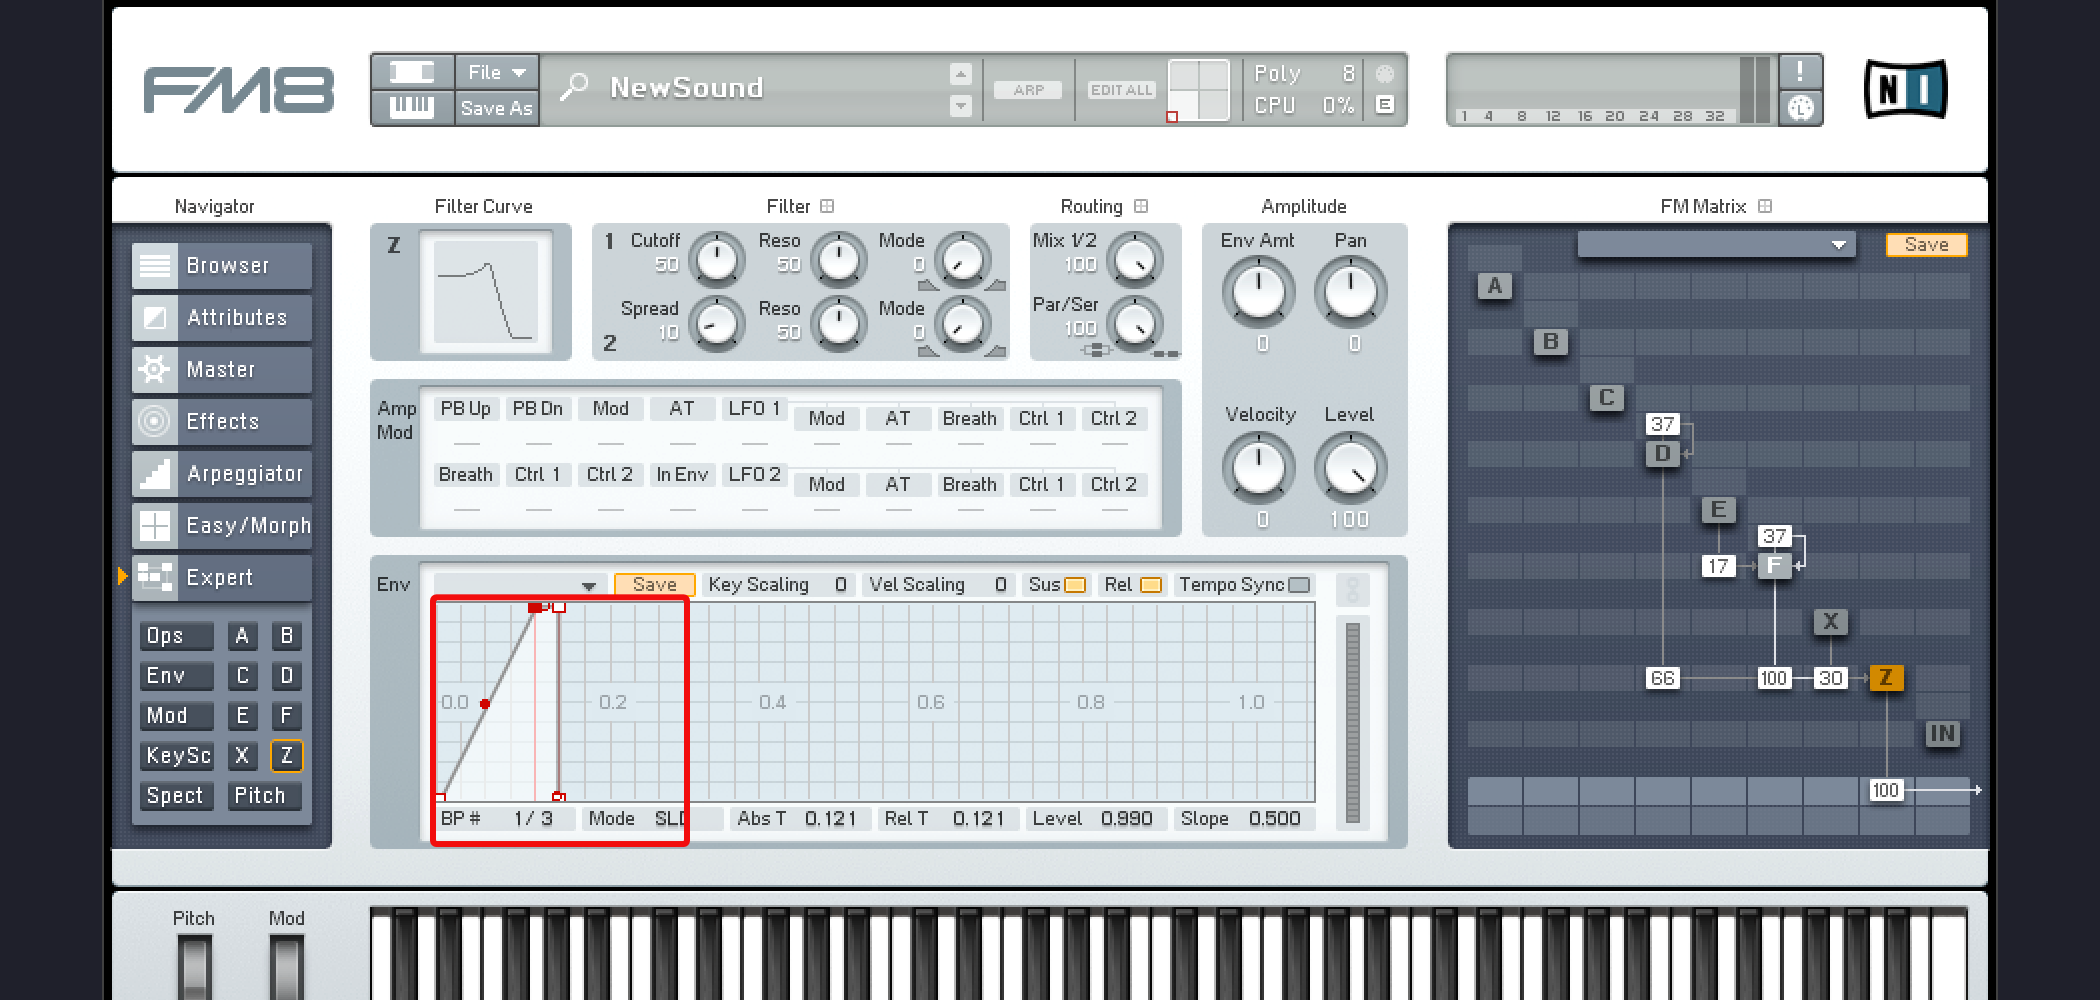Open the Ops expert tab
Image resolution: width=2100 pixels, height=1000 pixels.
coord(177,636)
